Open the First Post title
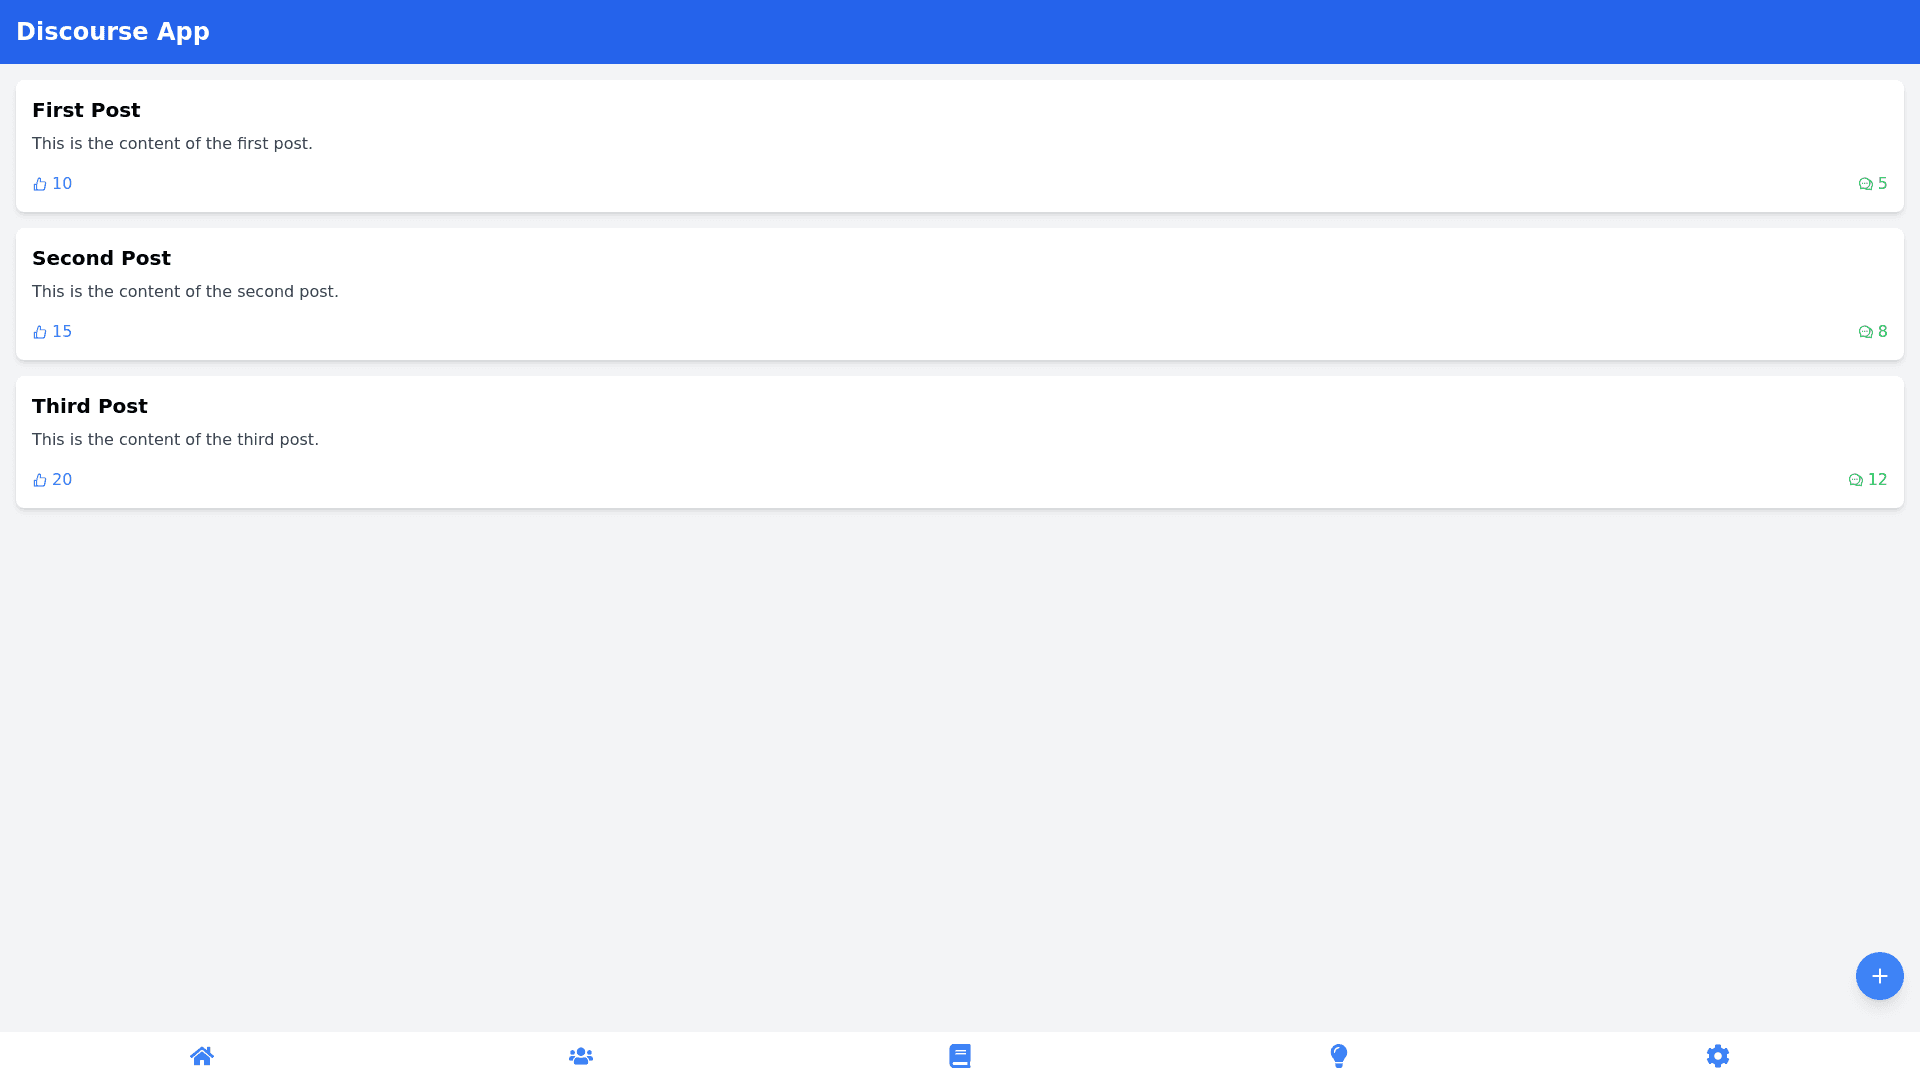This screenshot has width=1920, height=1080. point(86,110)
